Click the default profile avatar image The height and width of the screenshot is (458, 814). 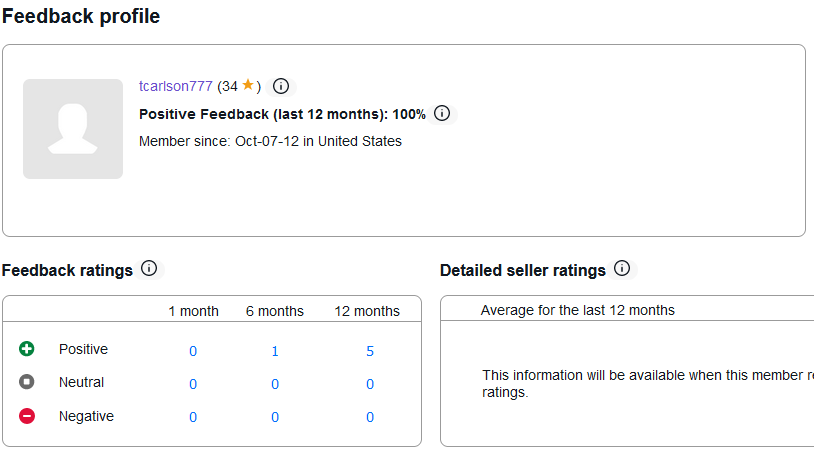73,129
